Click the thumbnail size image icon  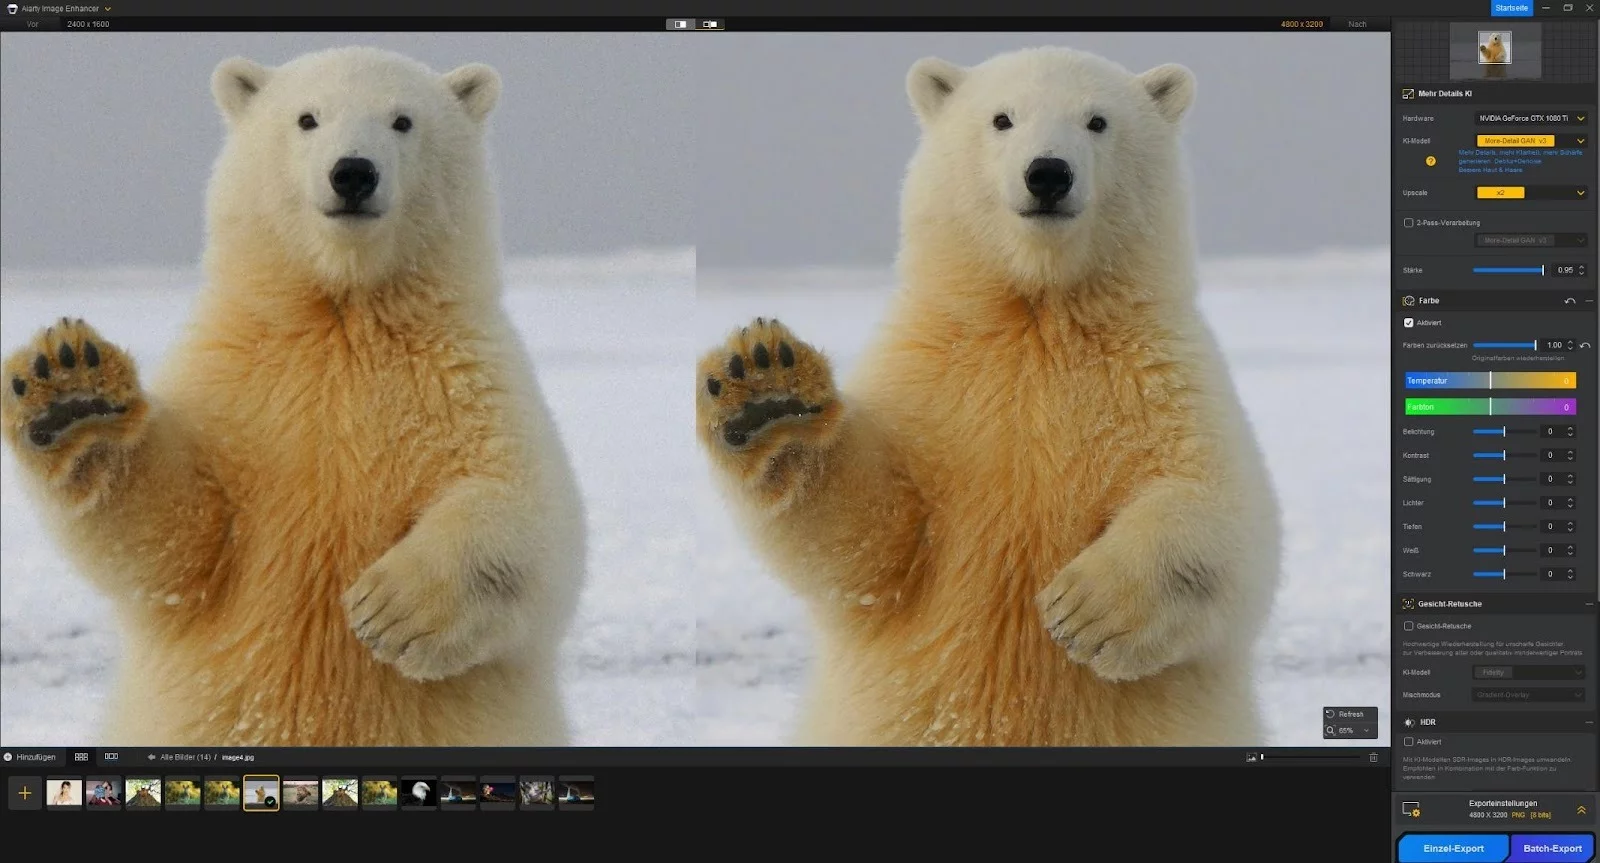(1251, 757)
